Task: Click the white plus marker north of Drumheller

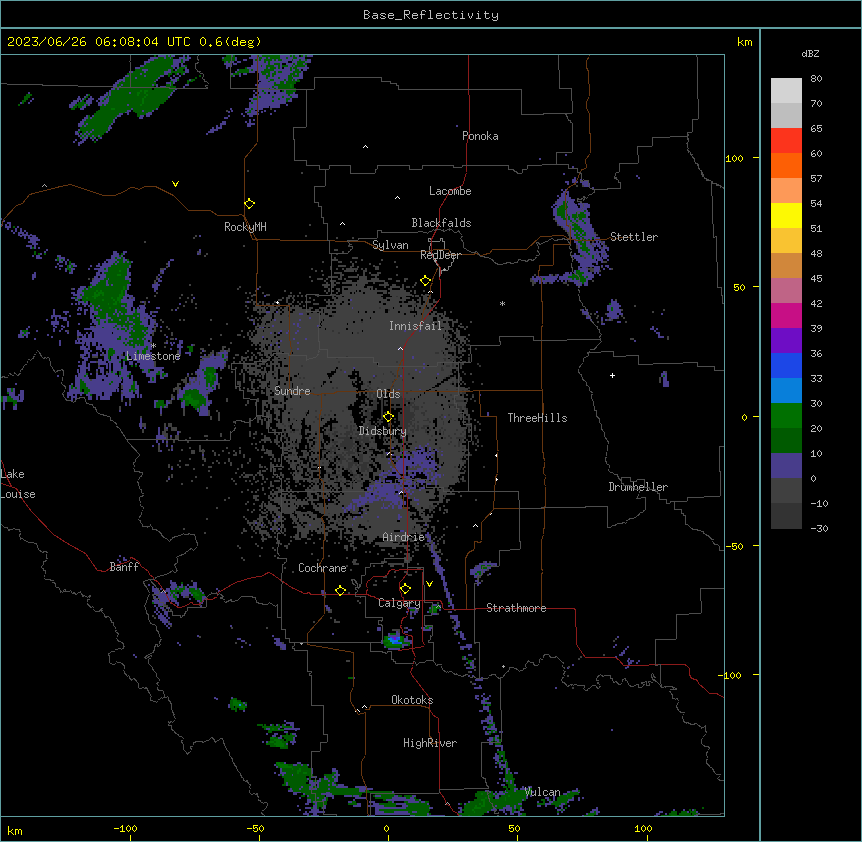Action: [x=612, y=375]
